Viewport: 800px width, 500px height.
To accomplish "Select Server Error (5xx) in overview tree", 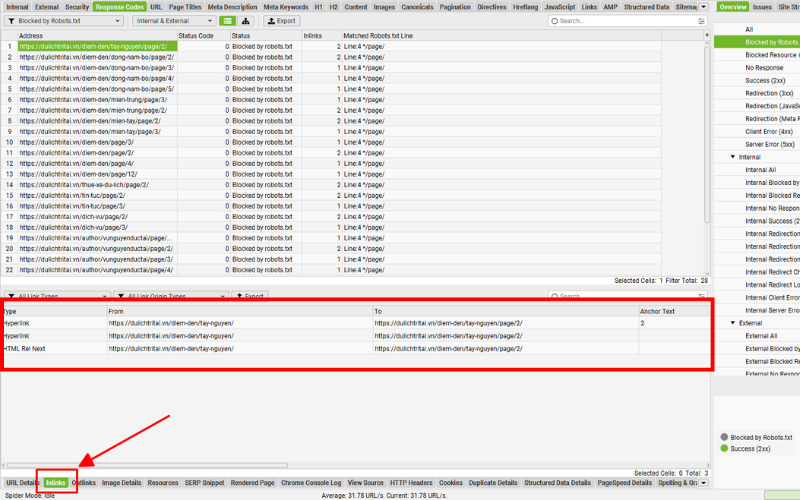I will tap(769, 144).
